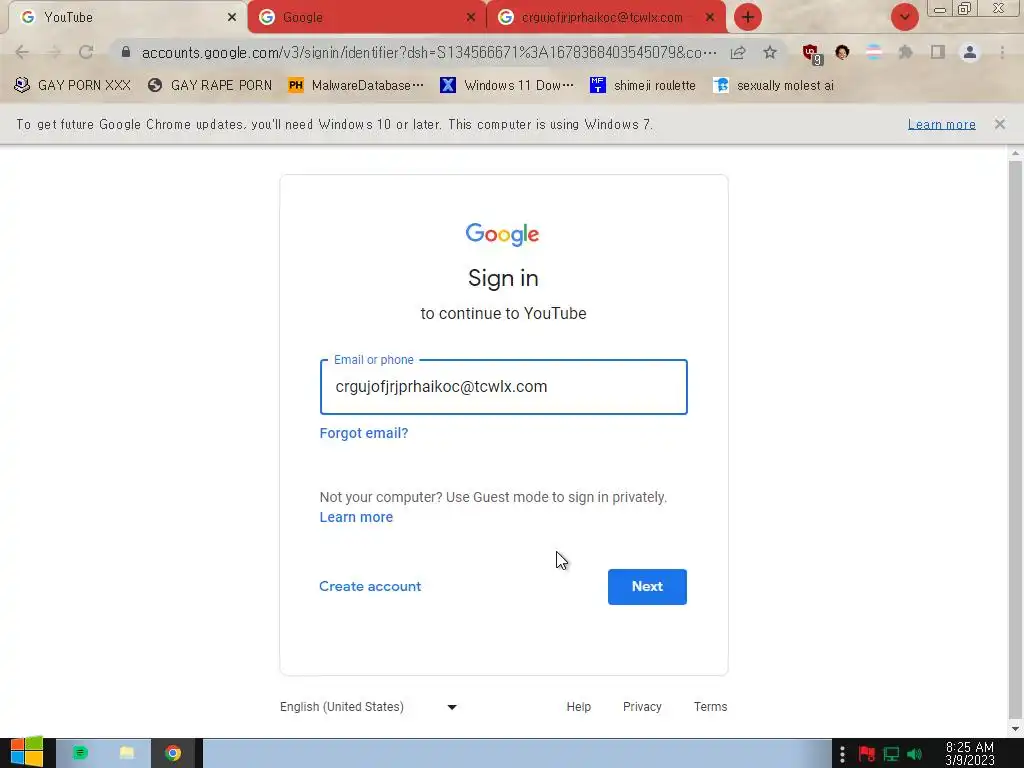
Task: Restore down the Chrome window
Action: 965,9
